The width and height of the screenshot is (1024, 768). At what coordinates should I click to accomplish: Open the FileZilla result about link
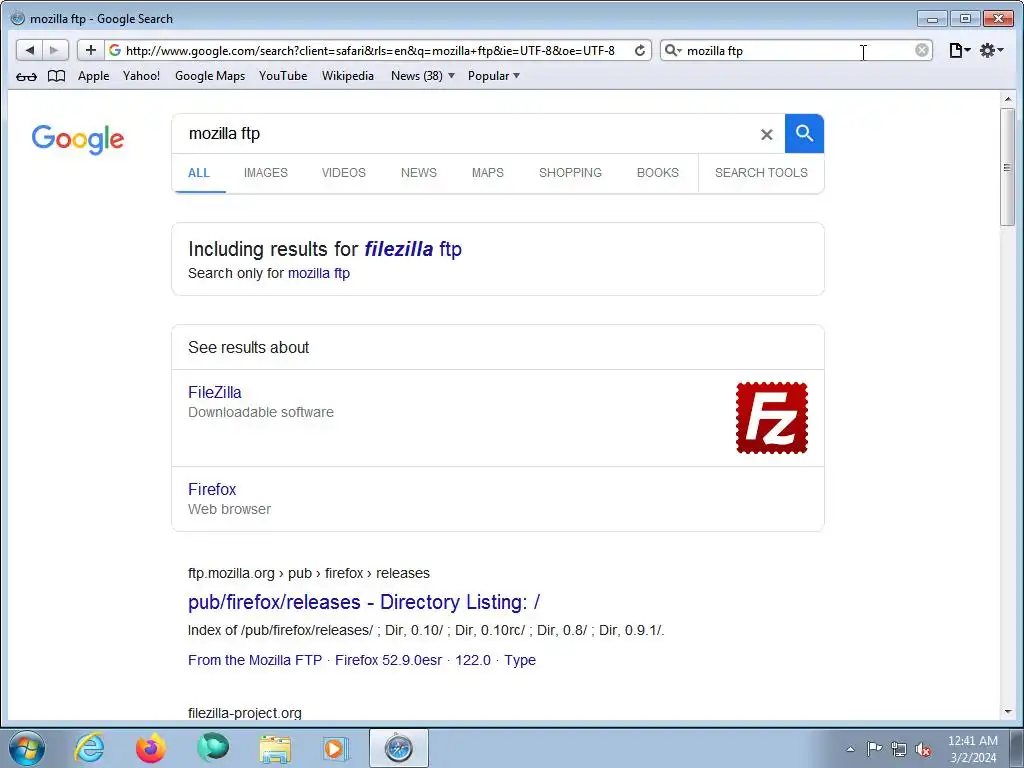pyautogui.click(x=215, y=392)
